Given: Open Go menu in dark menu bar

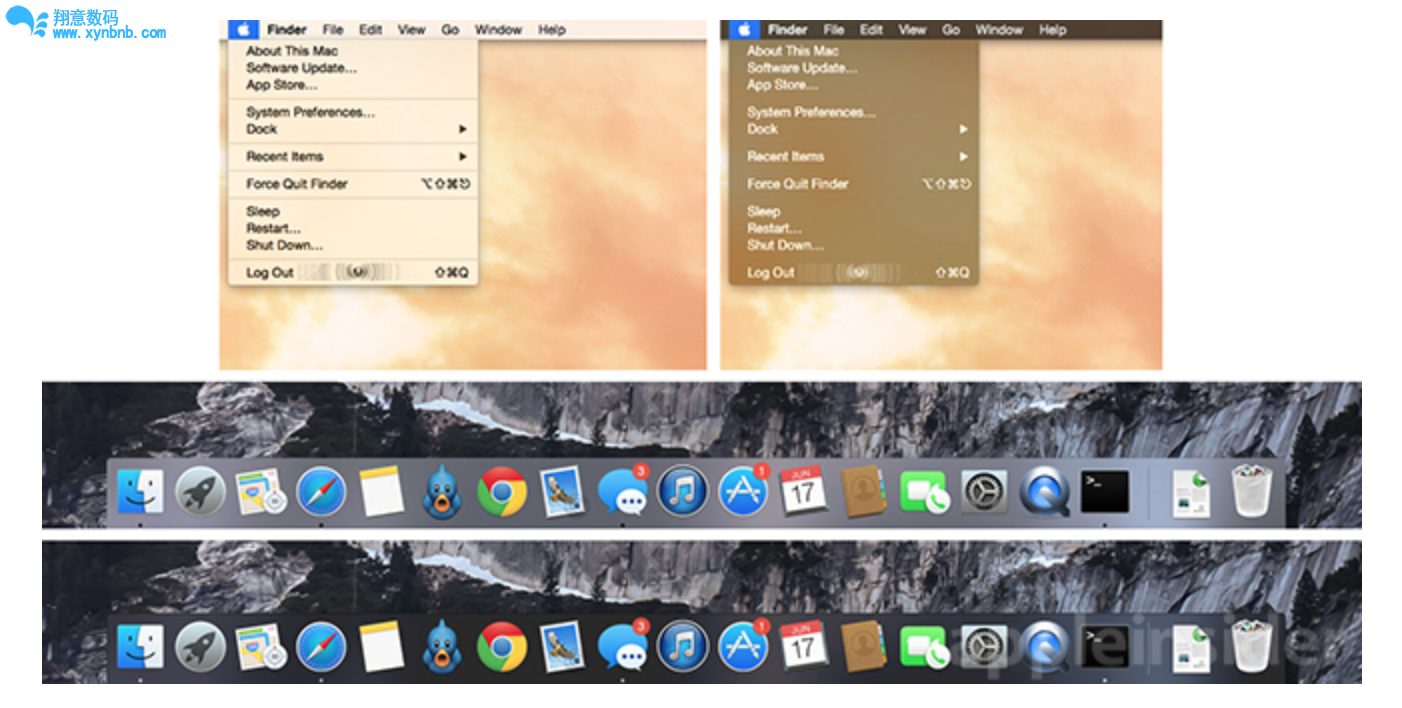Looking at the screenshot, I should [951, 30].
